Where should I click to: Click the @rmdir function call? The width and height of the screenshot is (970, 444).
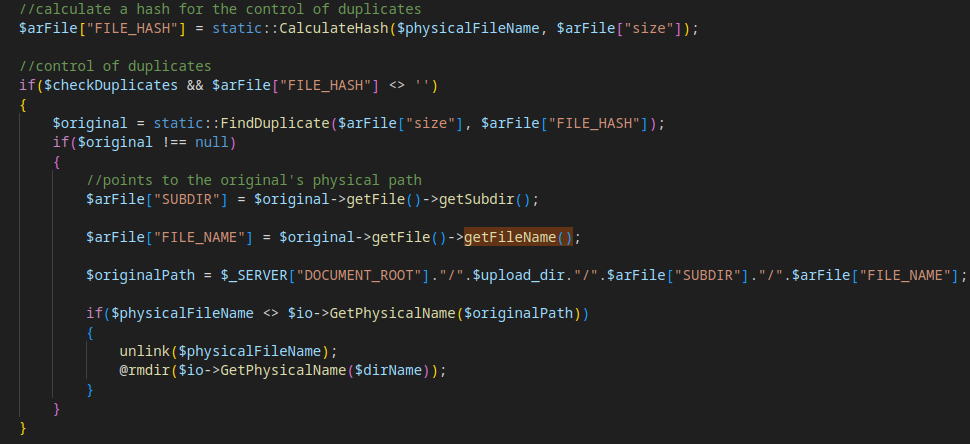(144, 370)
